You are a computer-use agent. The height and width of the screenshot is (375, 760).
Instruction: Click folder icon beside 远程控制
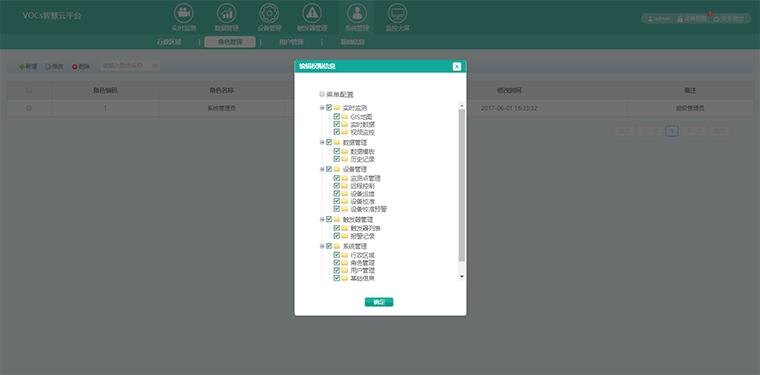[344, 186]
